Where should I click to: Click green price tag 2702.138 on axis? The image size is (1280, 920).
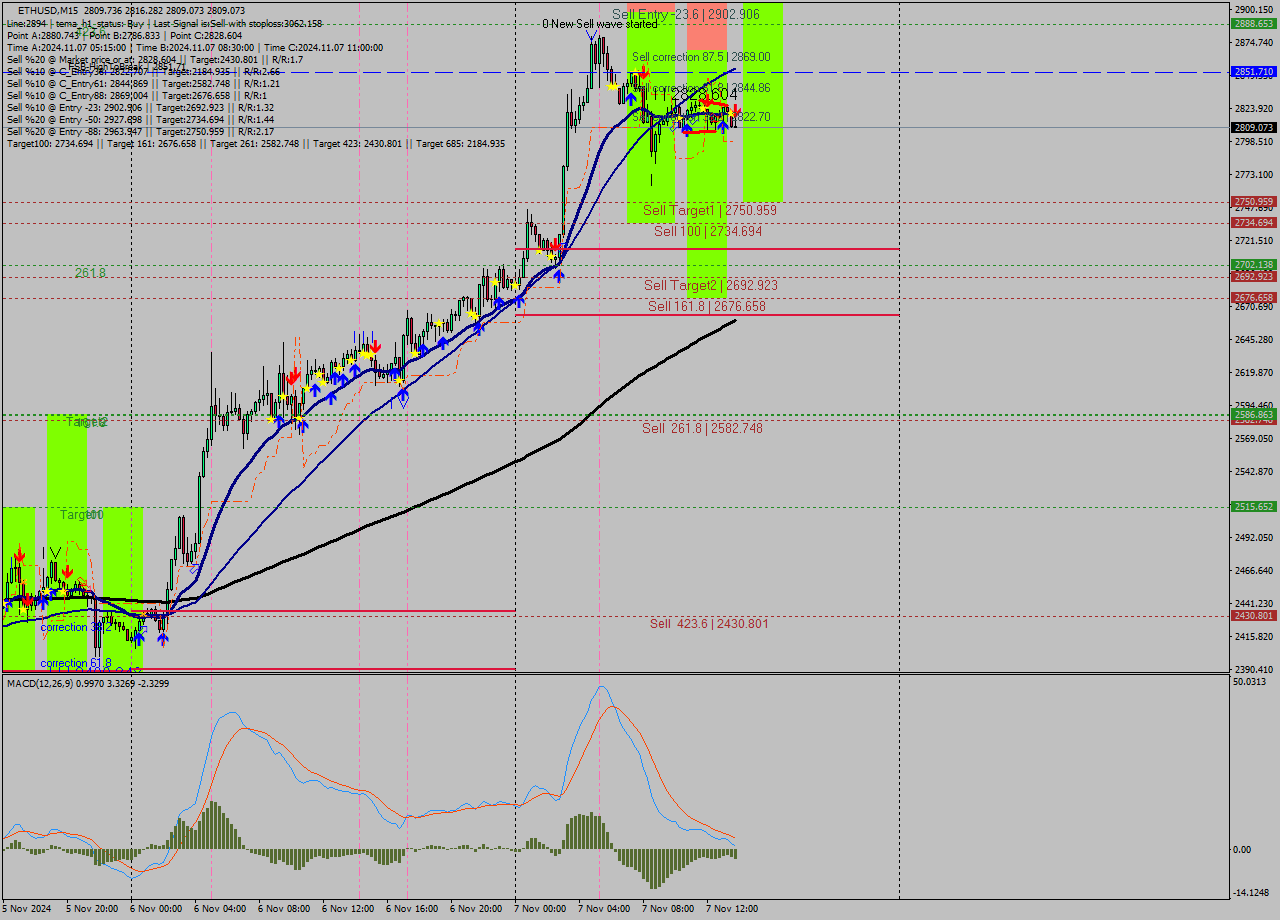(1253, 265)
